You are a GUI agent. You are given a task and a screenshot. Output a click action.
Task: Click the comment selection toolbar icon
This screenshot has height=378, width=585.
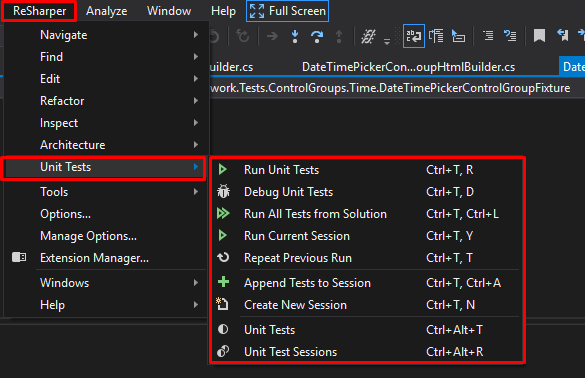510,36
